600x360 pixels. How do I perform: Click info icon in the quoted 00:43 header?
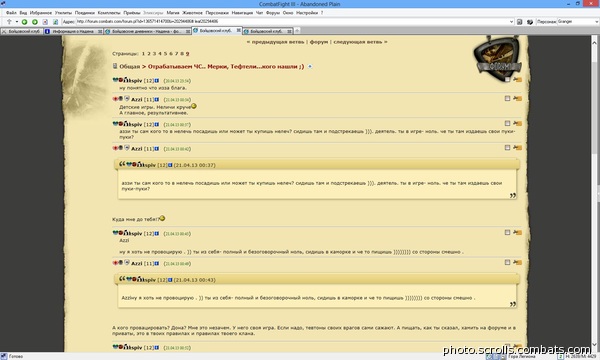[170, 280]
